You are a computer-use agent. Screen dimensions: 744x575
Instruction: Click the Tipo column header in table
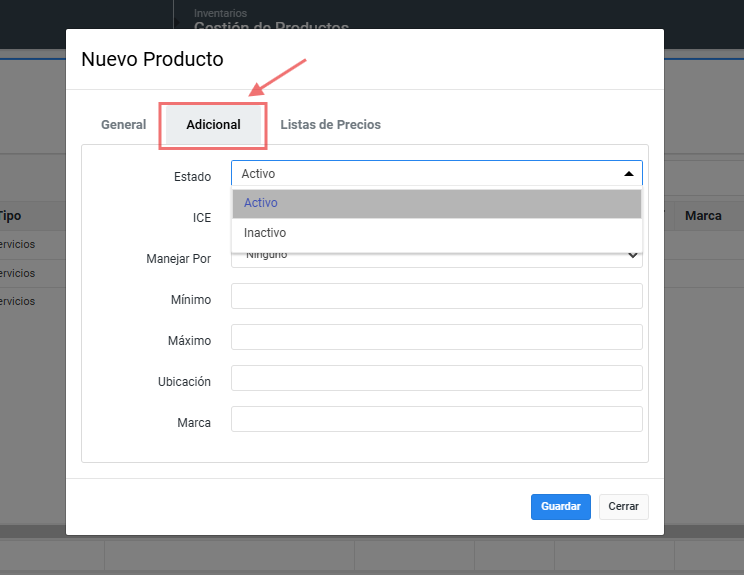pyautogui.click(x=10, y=216)
